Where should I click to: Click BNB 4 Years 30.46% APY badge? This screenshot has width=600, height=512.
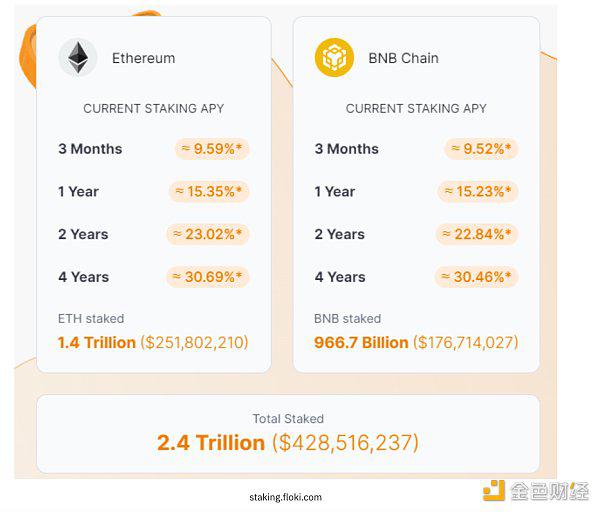[x=477, y=277]
